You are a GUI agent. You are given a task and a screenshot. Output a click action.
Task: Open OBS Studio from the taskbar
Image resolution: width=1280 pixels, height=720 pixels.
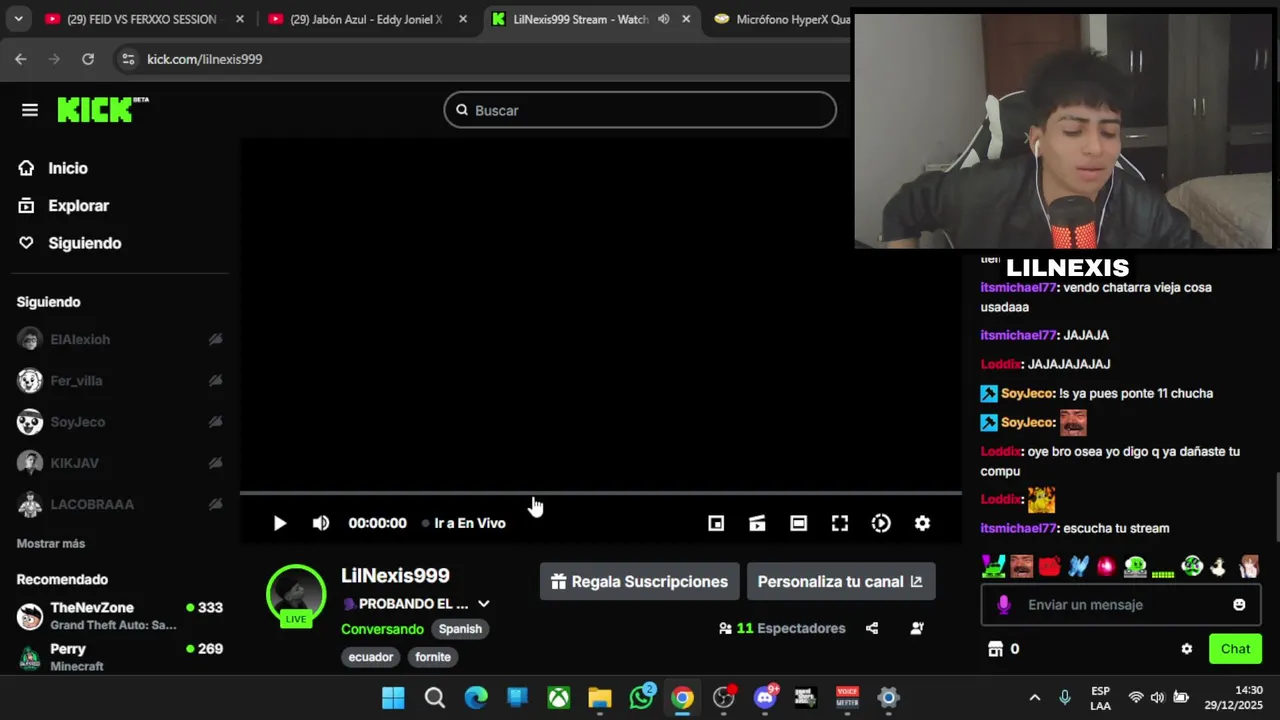(x=723, y=697)
